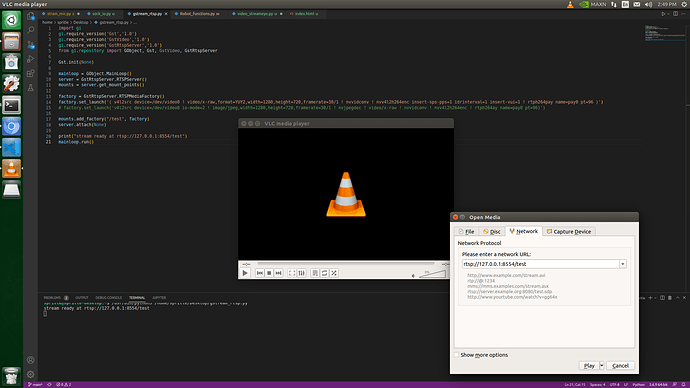This screenshot has width=690, height=388.
Task: Close the gstream_rtsp.py editor tab
Action: click(x=166, y=14)
